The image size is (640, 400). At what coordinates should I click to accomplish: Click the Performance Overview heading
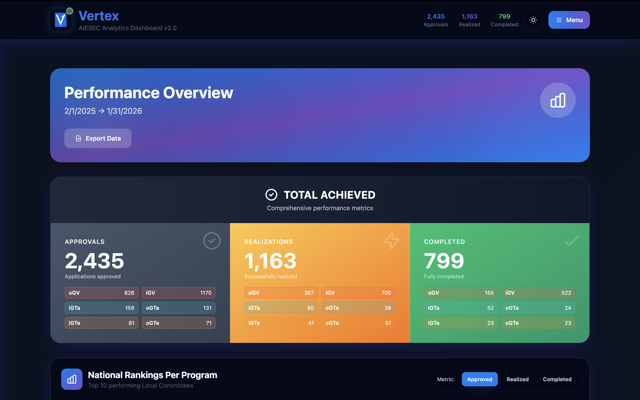[149, 93]
